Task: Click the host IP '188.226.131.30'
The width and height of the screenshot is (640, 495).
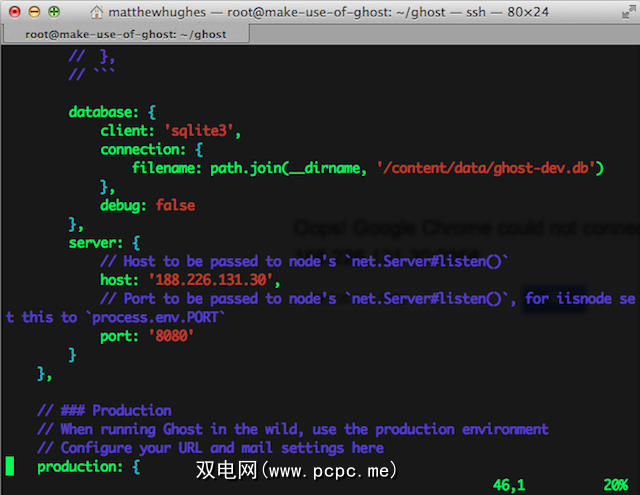Action: point(211,280)
